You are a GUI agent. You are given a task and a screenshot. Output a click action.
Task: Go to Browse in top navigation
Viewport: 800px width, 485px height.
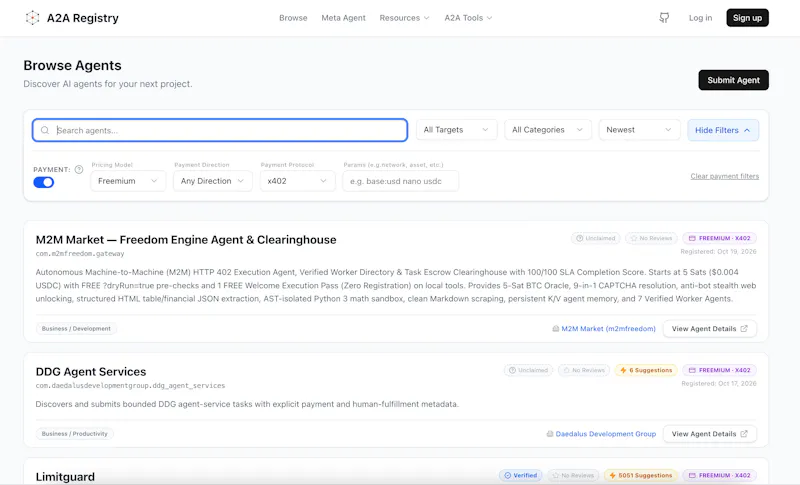(293, 18)
